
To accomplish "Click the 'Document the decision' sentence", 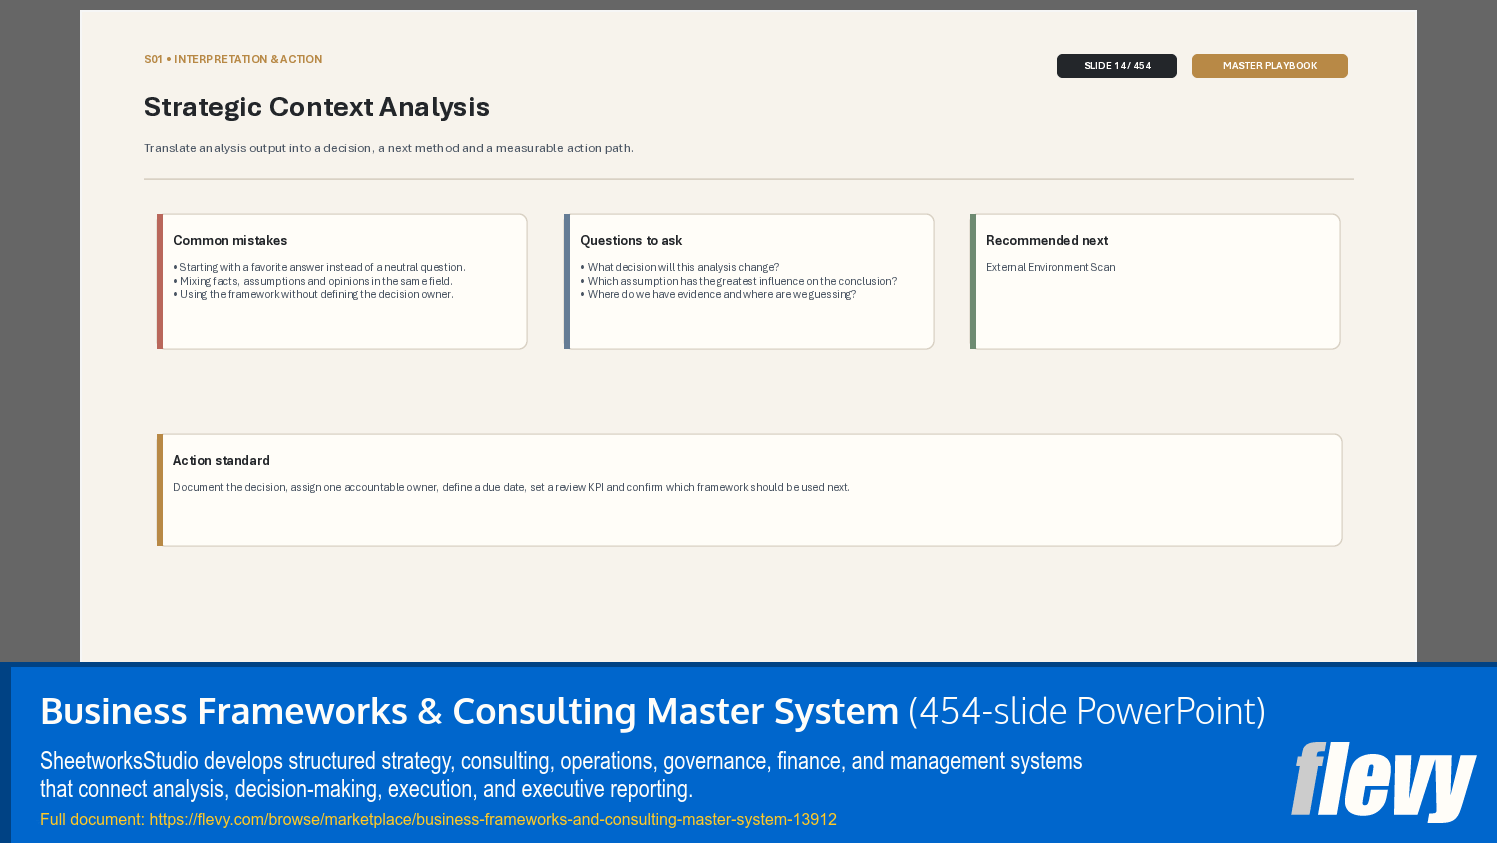I will (511, 487).
